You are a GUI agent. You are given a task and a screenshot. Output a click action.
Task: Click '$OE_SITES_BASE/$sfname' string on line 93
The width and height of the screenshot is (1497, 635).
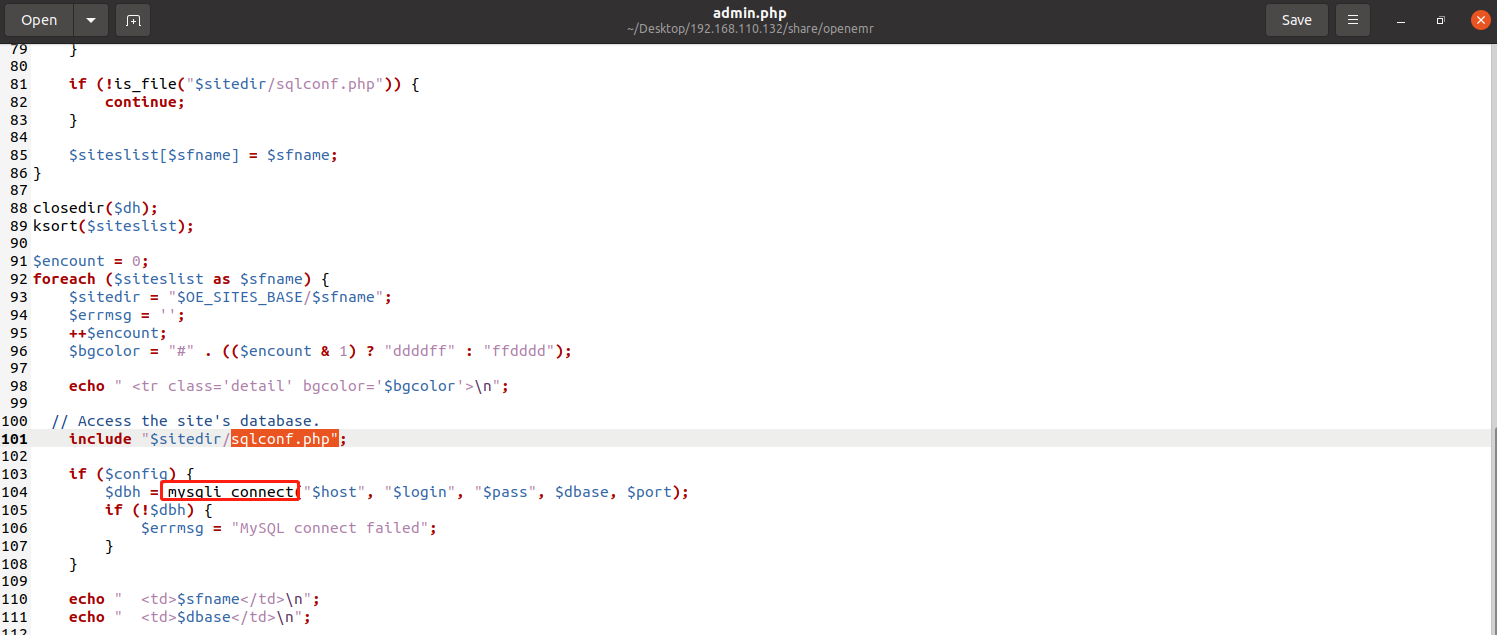[x=280, y=297]
